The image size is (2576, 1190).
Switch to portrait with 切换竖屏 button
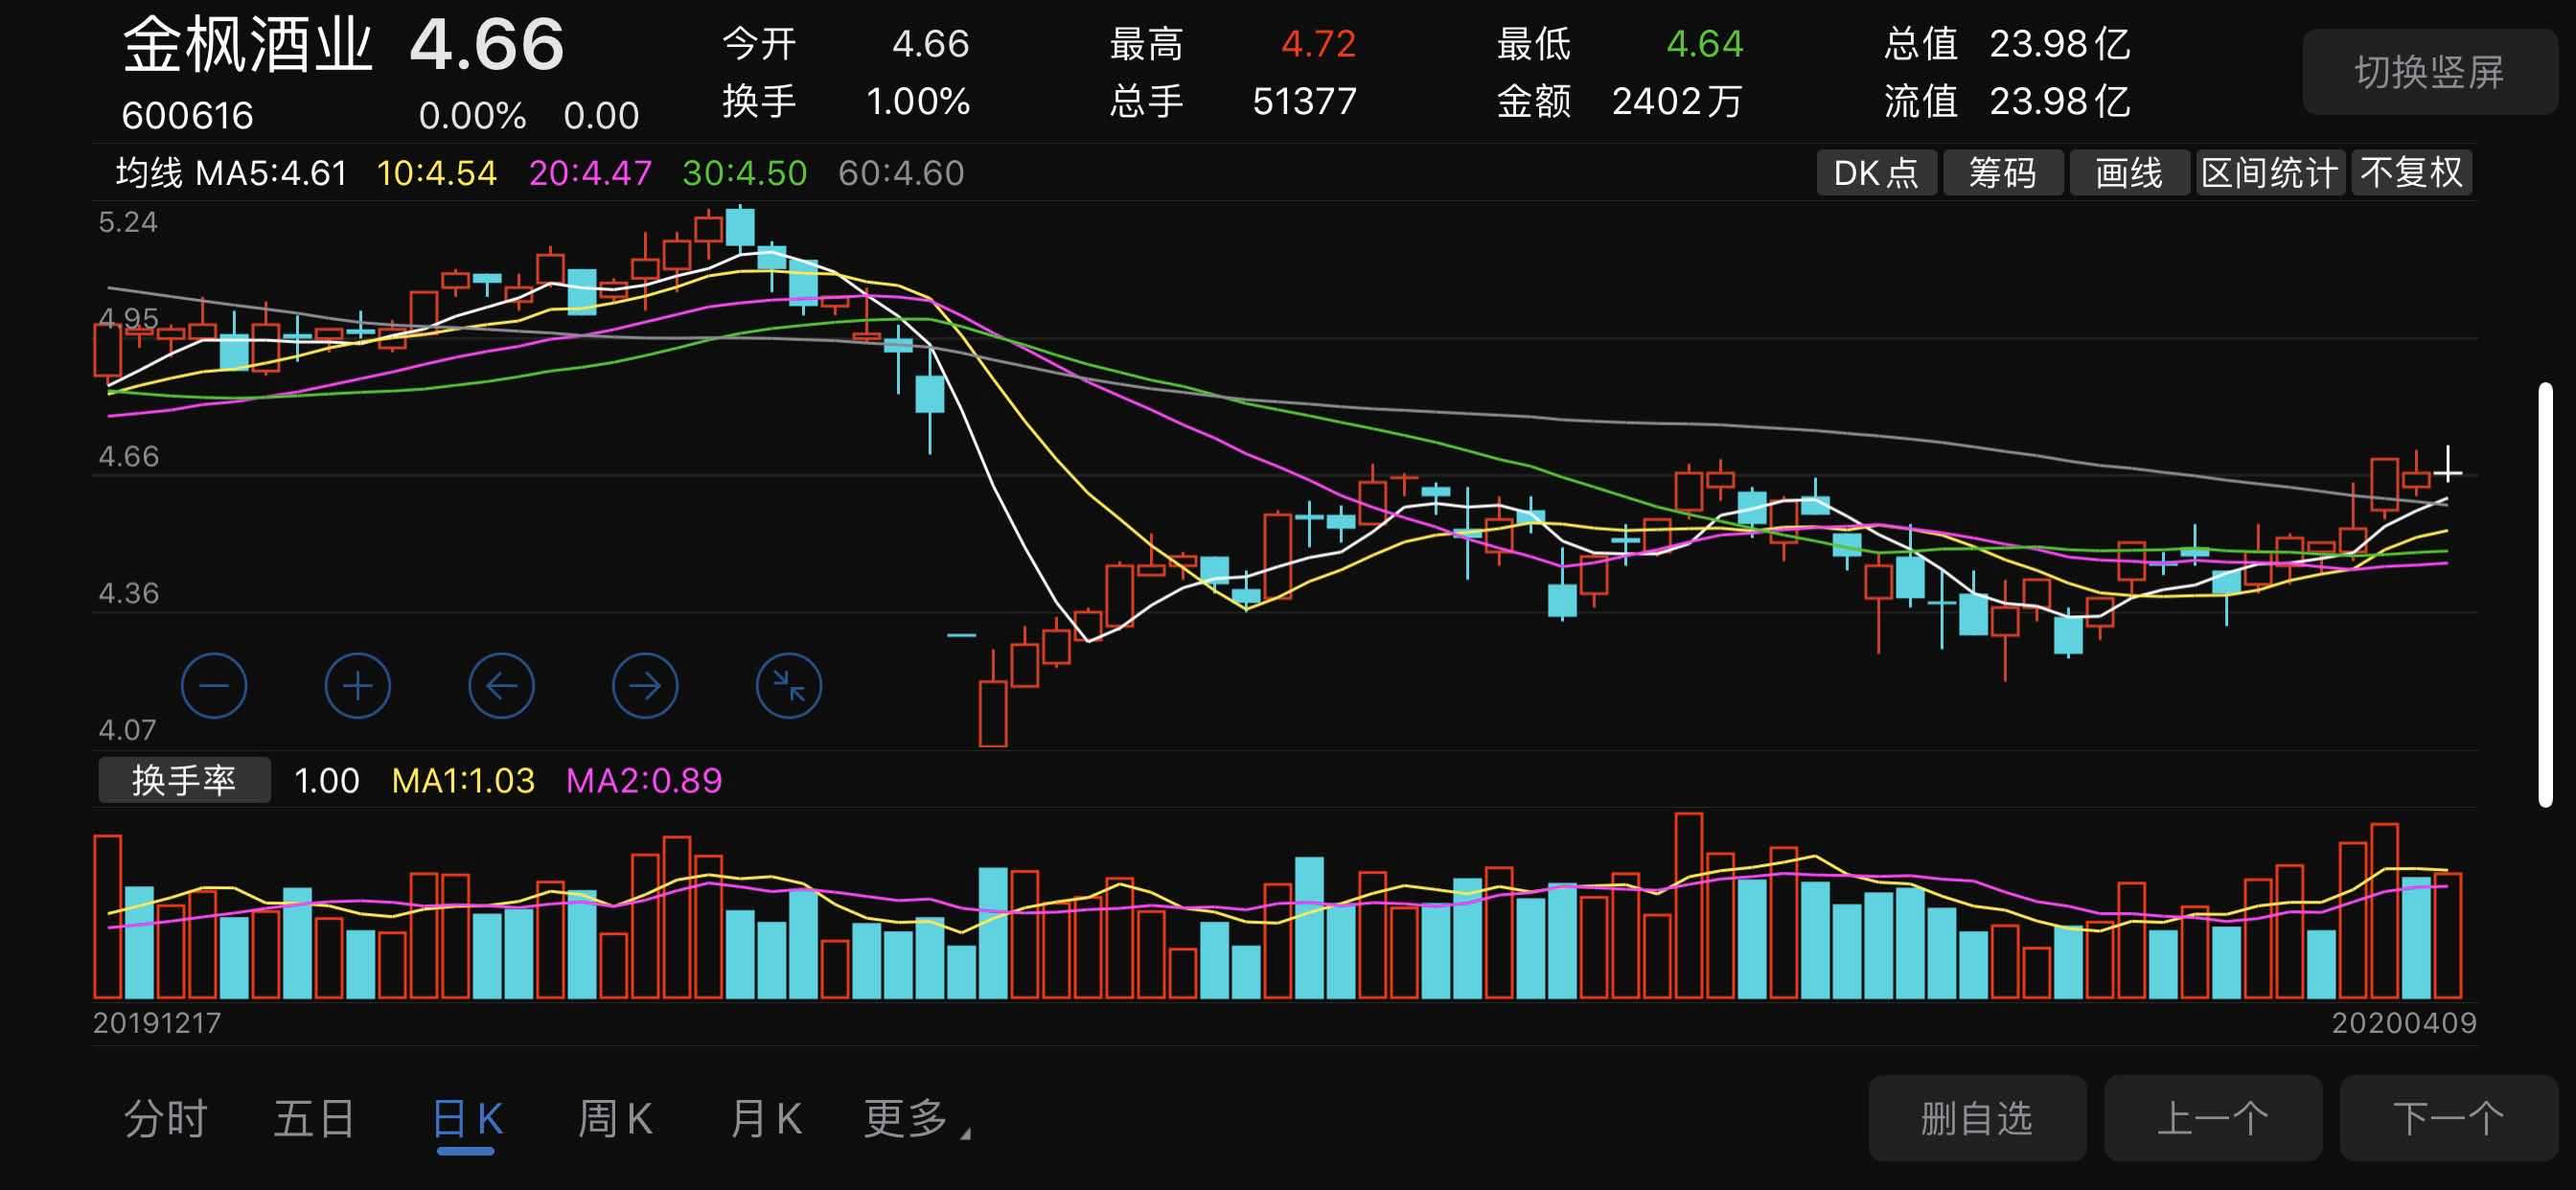[2429, 72]
